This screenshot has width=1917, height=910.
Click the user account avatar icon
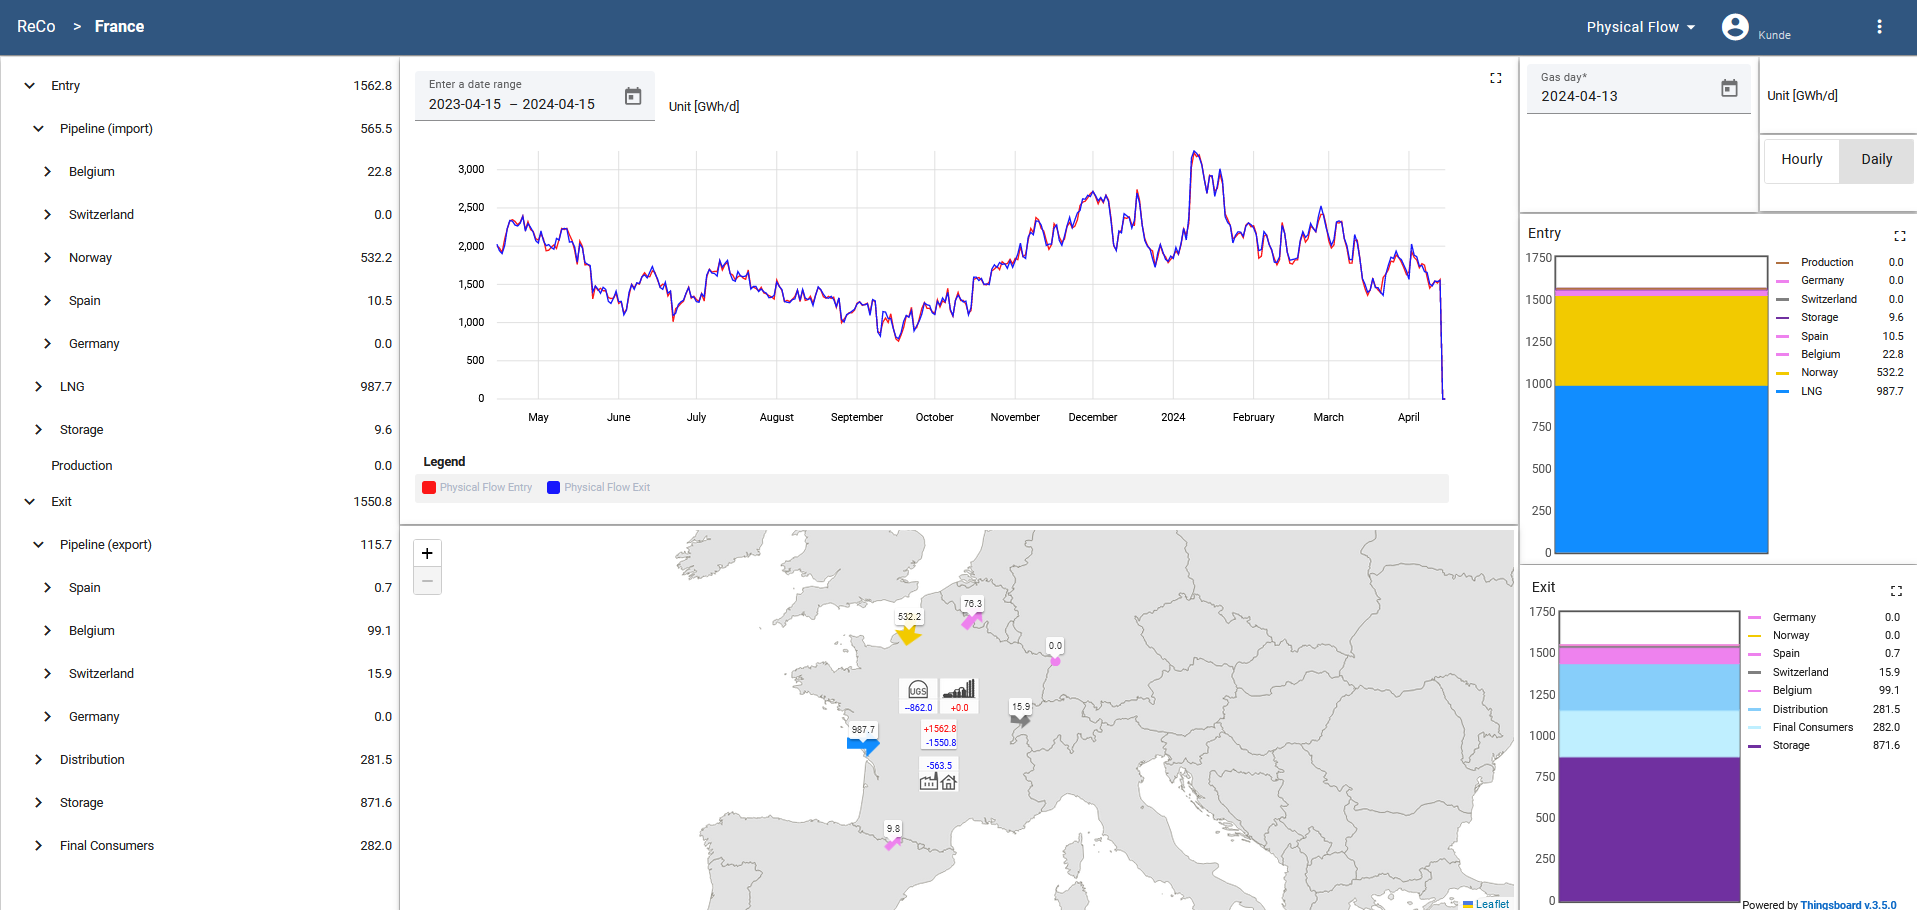[1735, 27]
